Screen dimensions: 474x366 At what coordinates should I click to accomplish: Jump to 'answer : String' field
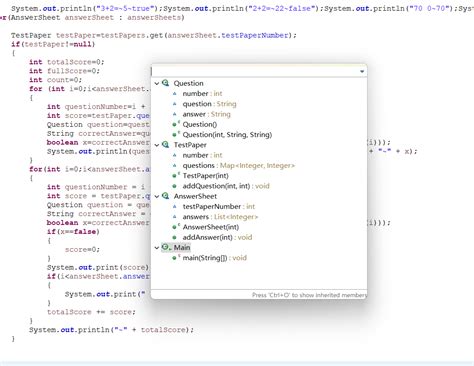[206, 114]
